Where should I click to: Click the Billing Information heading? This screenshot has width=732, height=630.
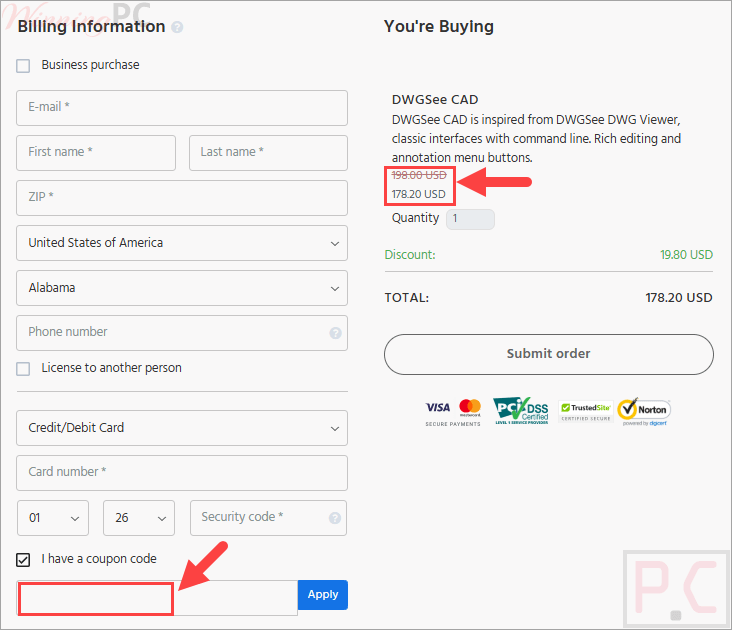[x=92, y=27]
